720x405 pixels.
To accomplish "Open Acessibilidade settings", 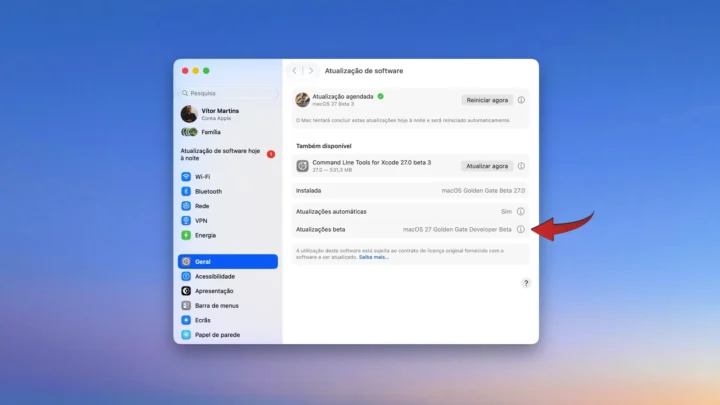I will point(227,276).
